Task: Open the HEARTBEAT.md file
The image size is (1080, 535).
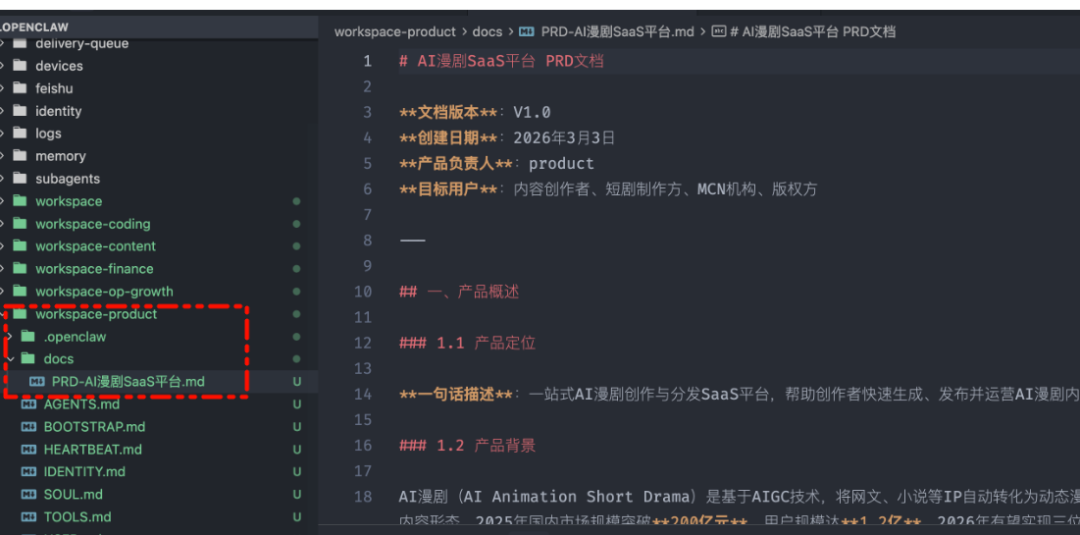Action: pyautogui.click(x=92, y=449)
